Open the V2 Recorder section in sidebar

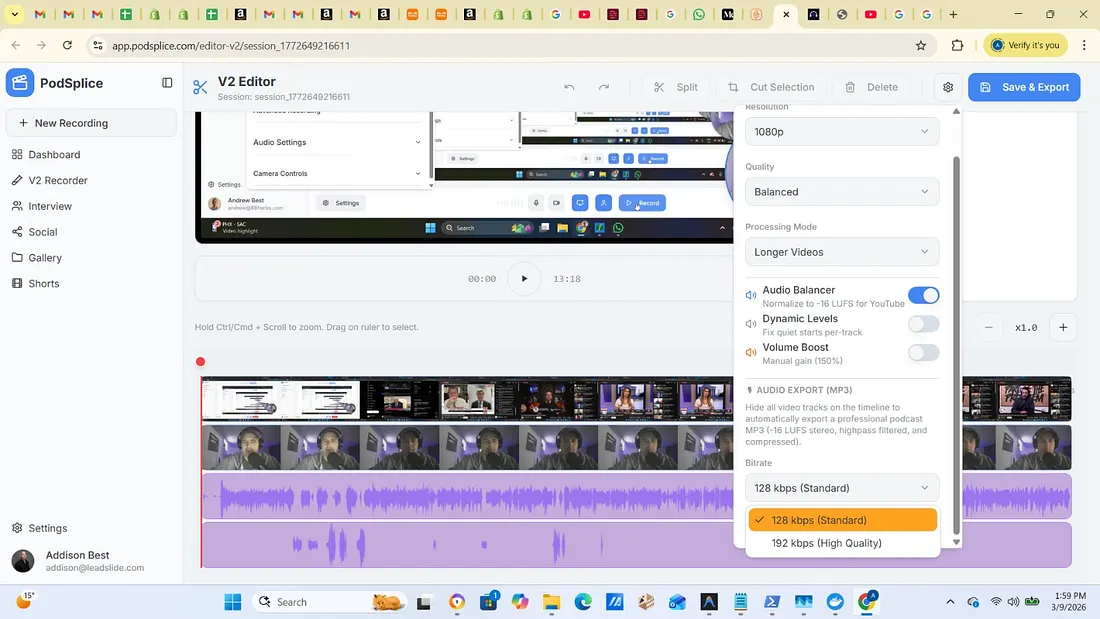coord(55,180)
